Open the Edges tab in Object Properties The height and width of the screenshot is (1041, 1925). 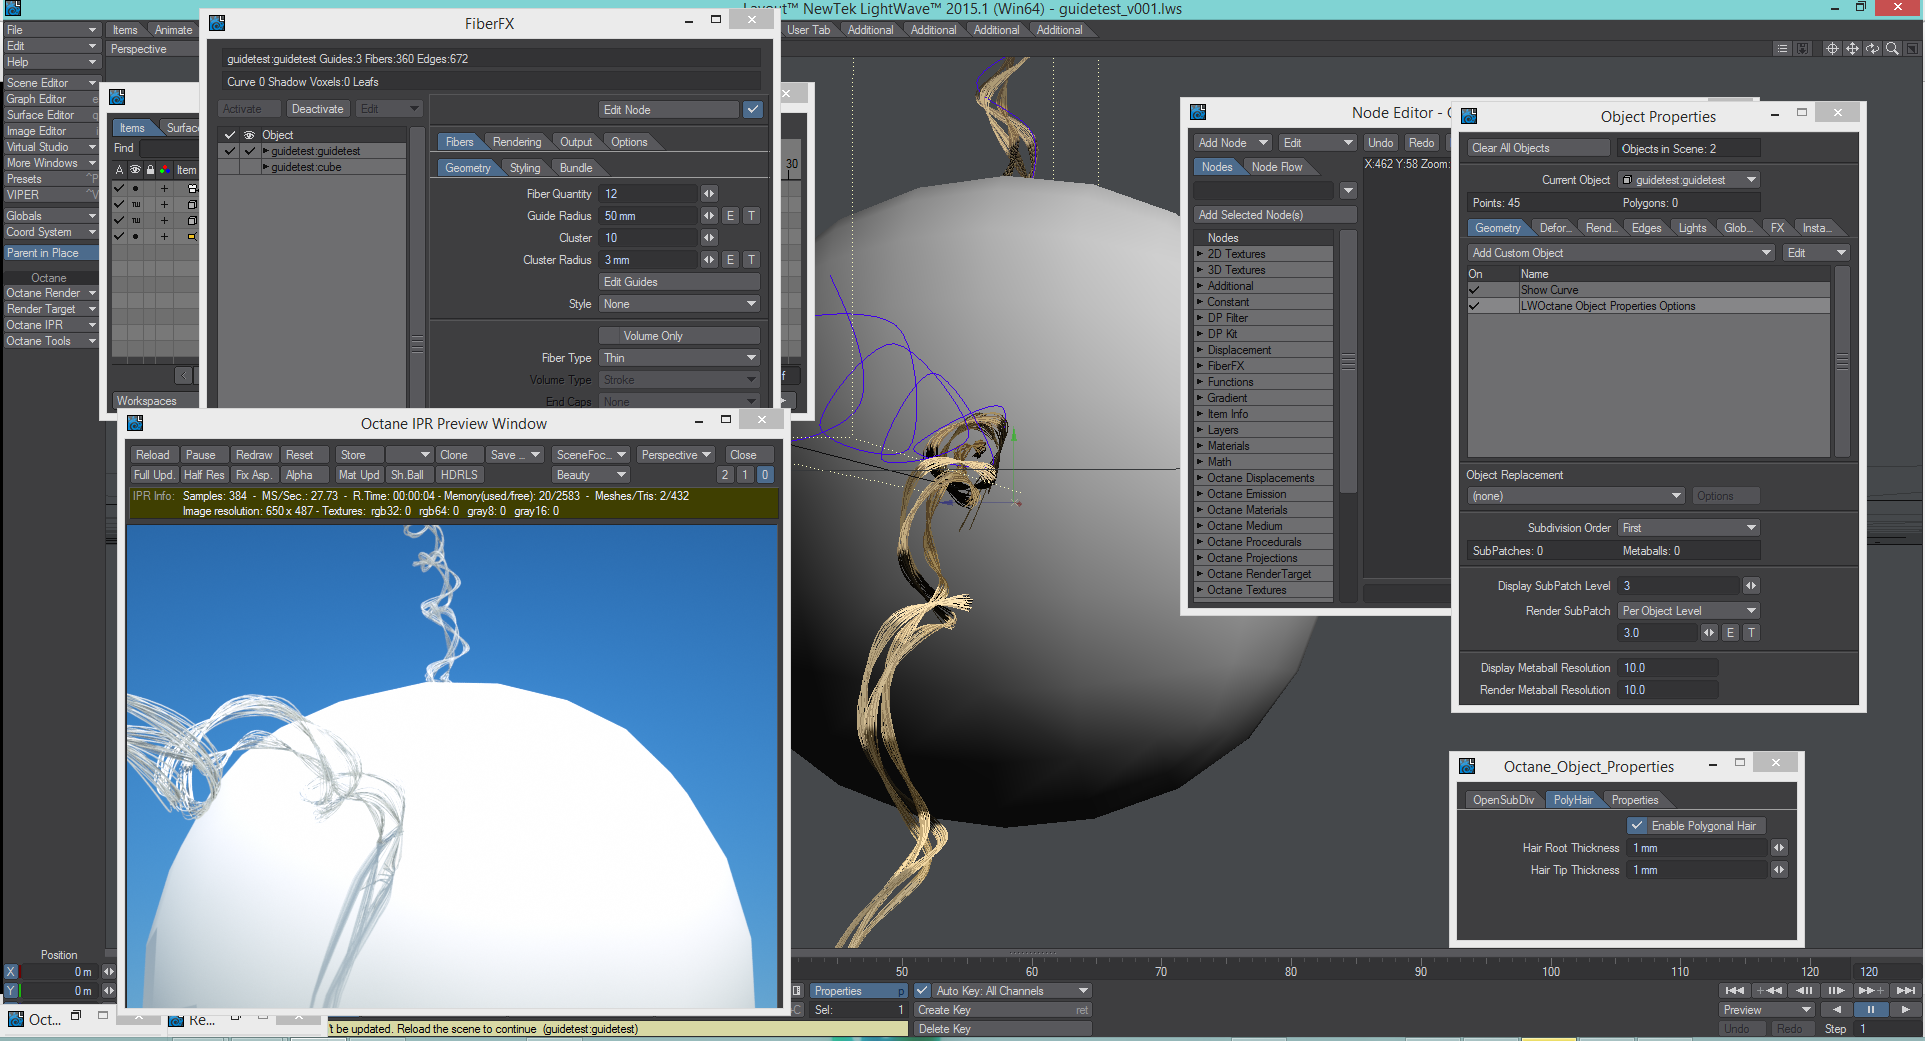[x=1646, y=228]
